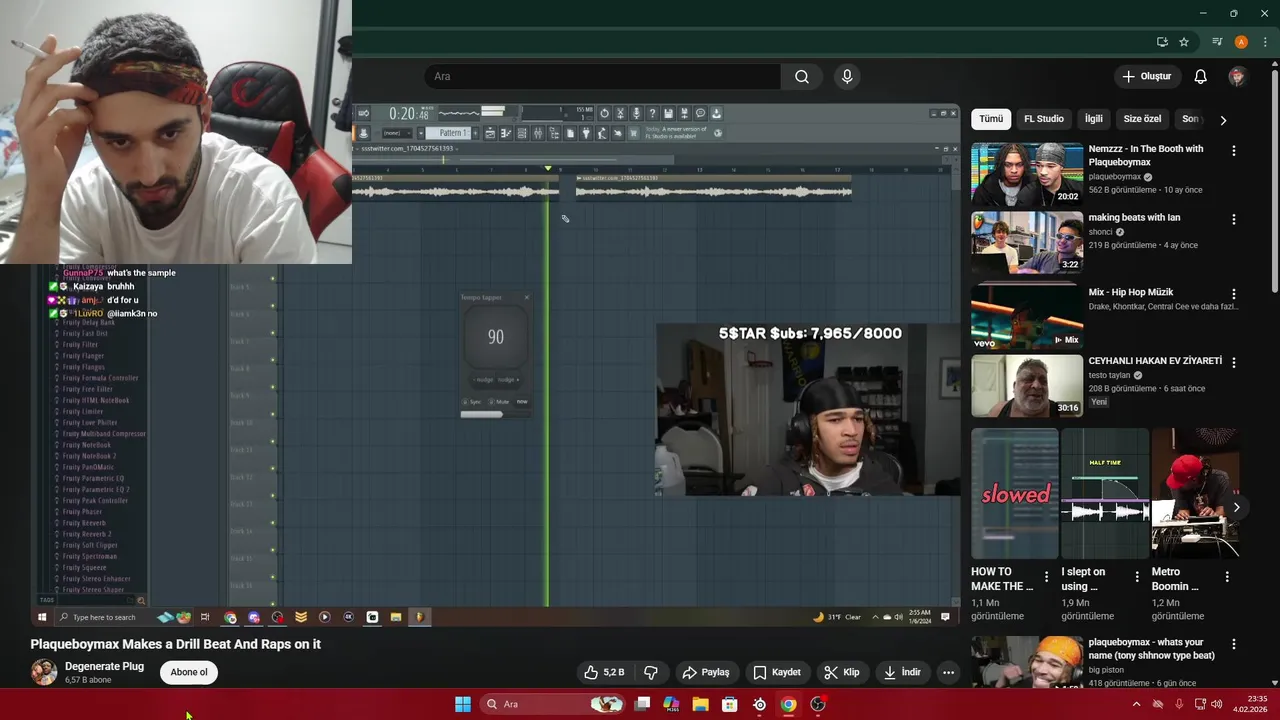This screenshot has width=1280, height=720.
Task: Show next shorts with right arrow
Action: coord(1237,508)
